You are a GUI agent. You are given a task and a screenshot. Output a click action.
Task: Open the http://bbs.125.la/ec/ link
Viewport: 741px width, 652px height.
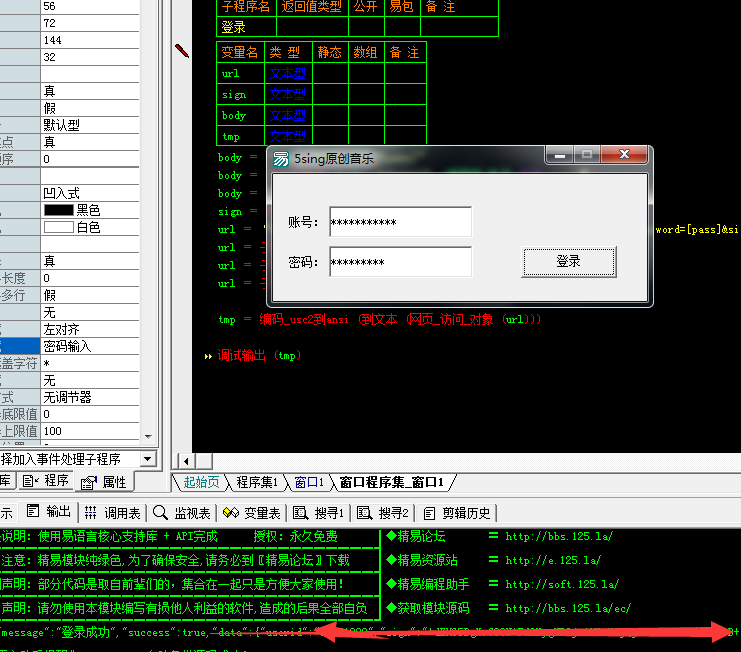click(x=568, y=608)
